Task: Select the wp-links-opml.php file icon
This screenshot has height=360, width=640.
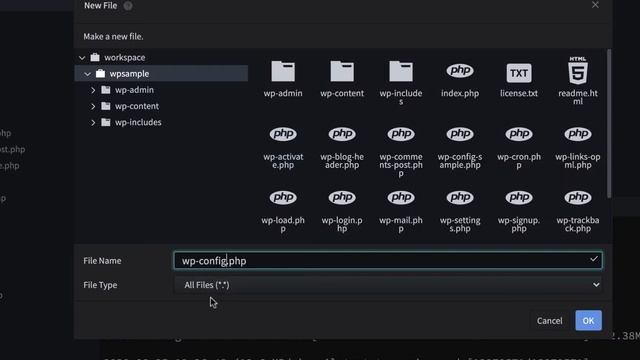Action: tap(578, 134)
